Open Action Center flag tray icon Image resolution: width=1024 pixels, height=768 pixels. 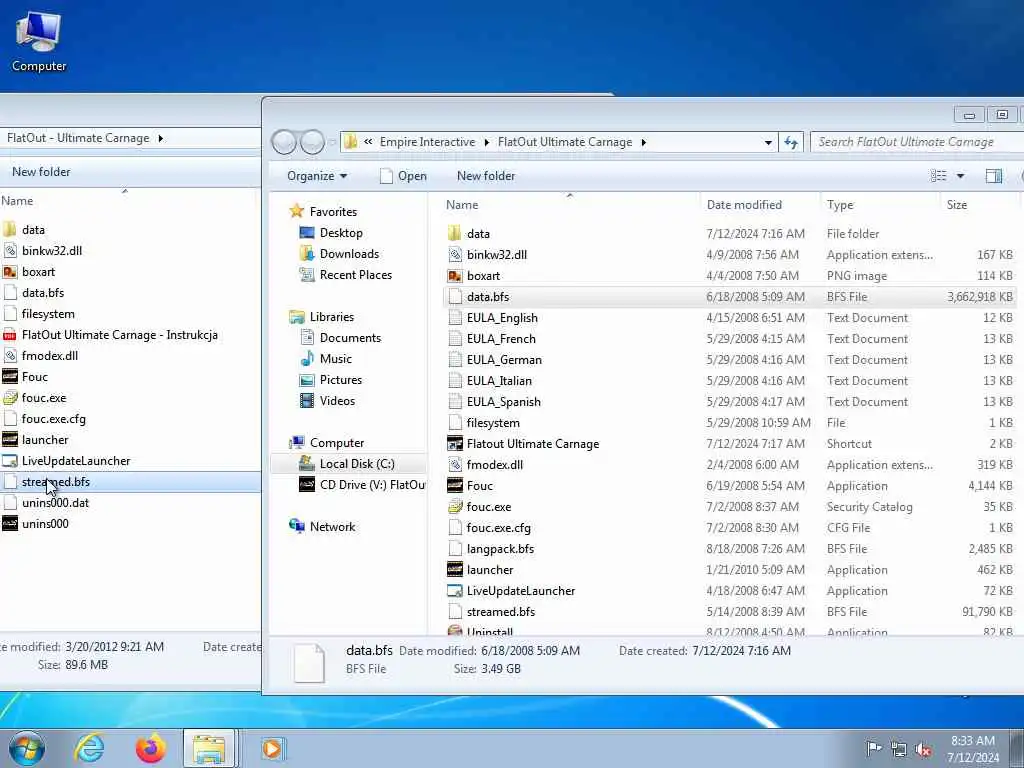874,749
